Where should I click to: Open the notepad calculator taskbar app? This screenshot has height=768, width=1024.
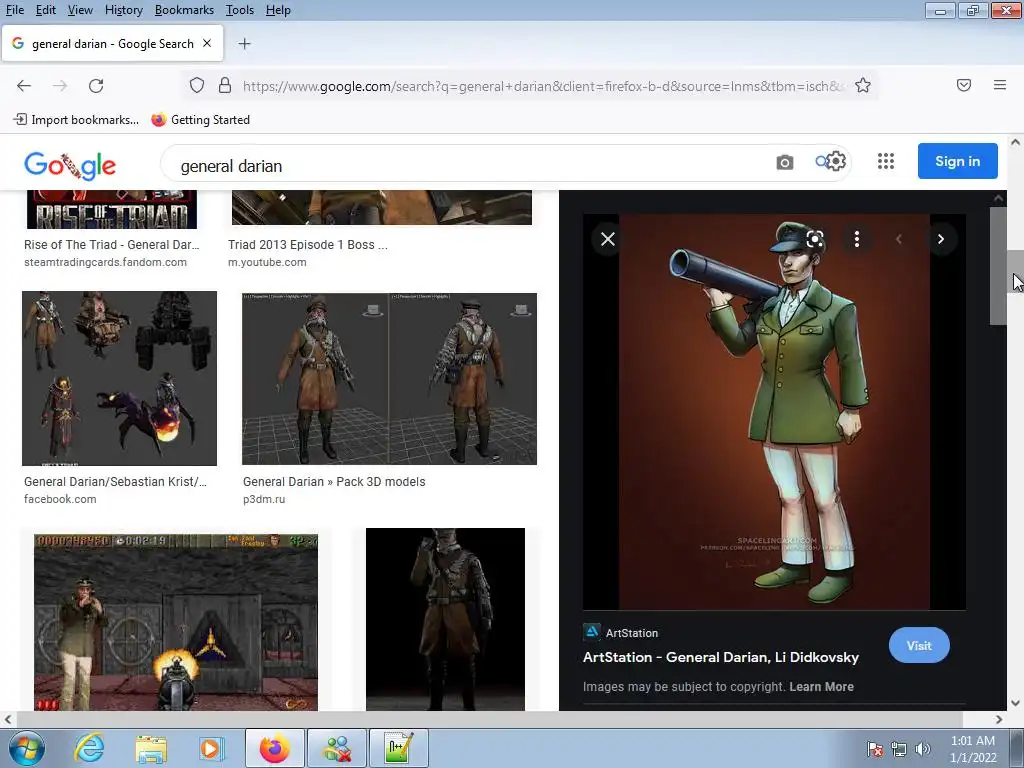click(399, 748)
